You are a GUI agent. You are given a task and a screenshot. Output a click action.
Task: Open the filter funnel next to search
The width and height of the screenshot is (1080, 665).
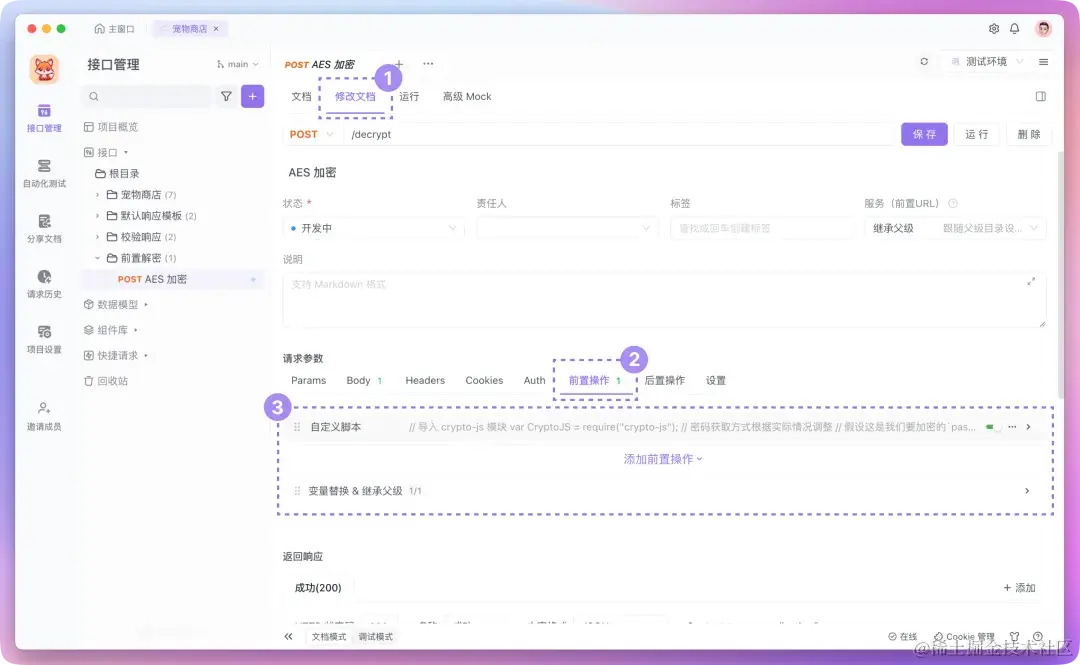pyautogui.click(x=224, y=96)
